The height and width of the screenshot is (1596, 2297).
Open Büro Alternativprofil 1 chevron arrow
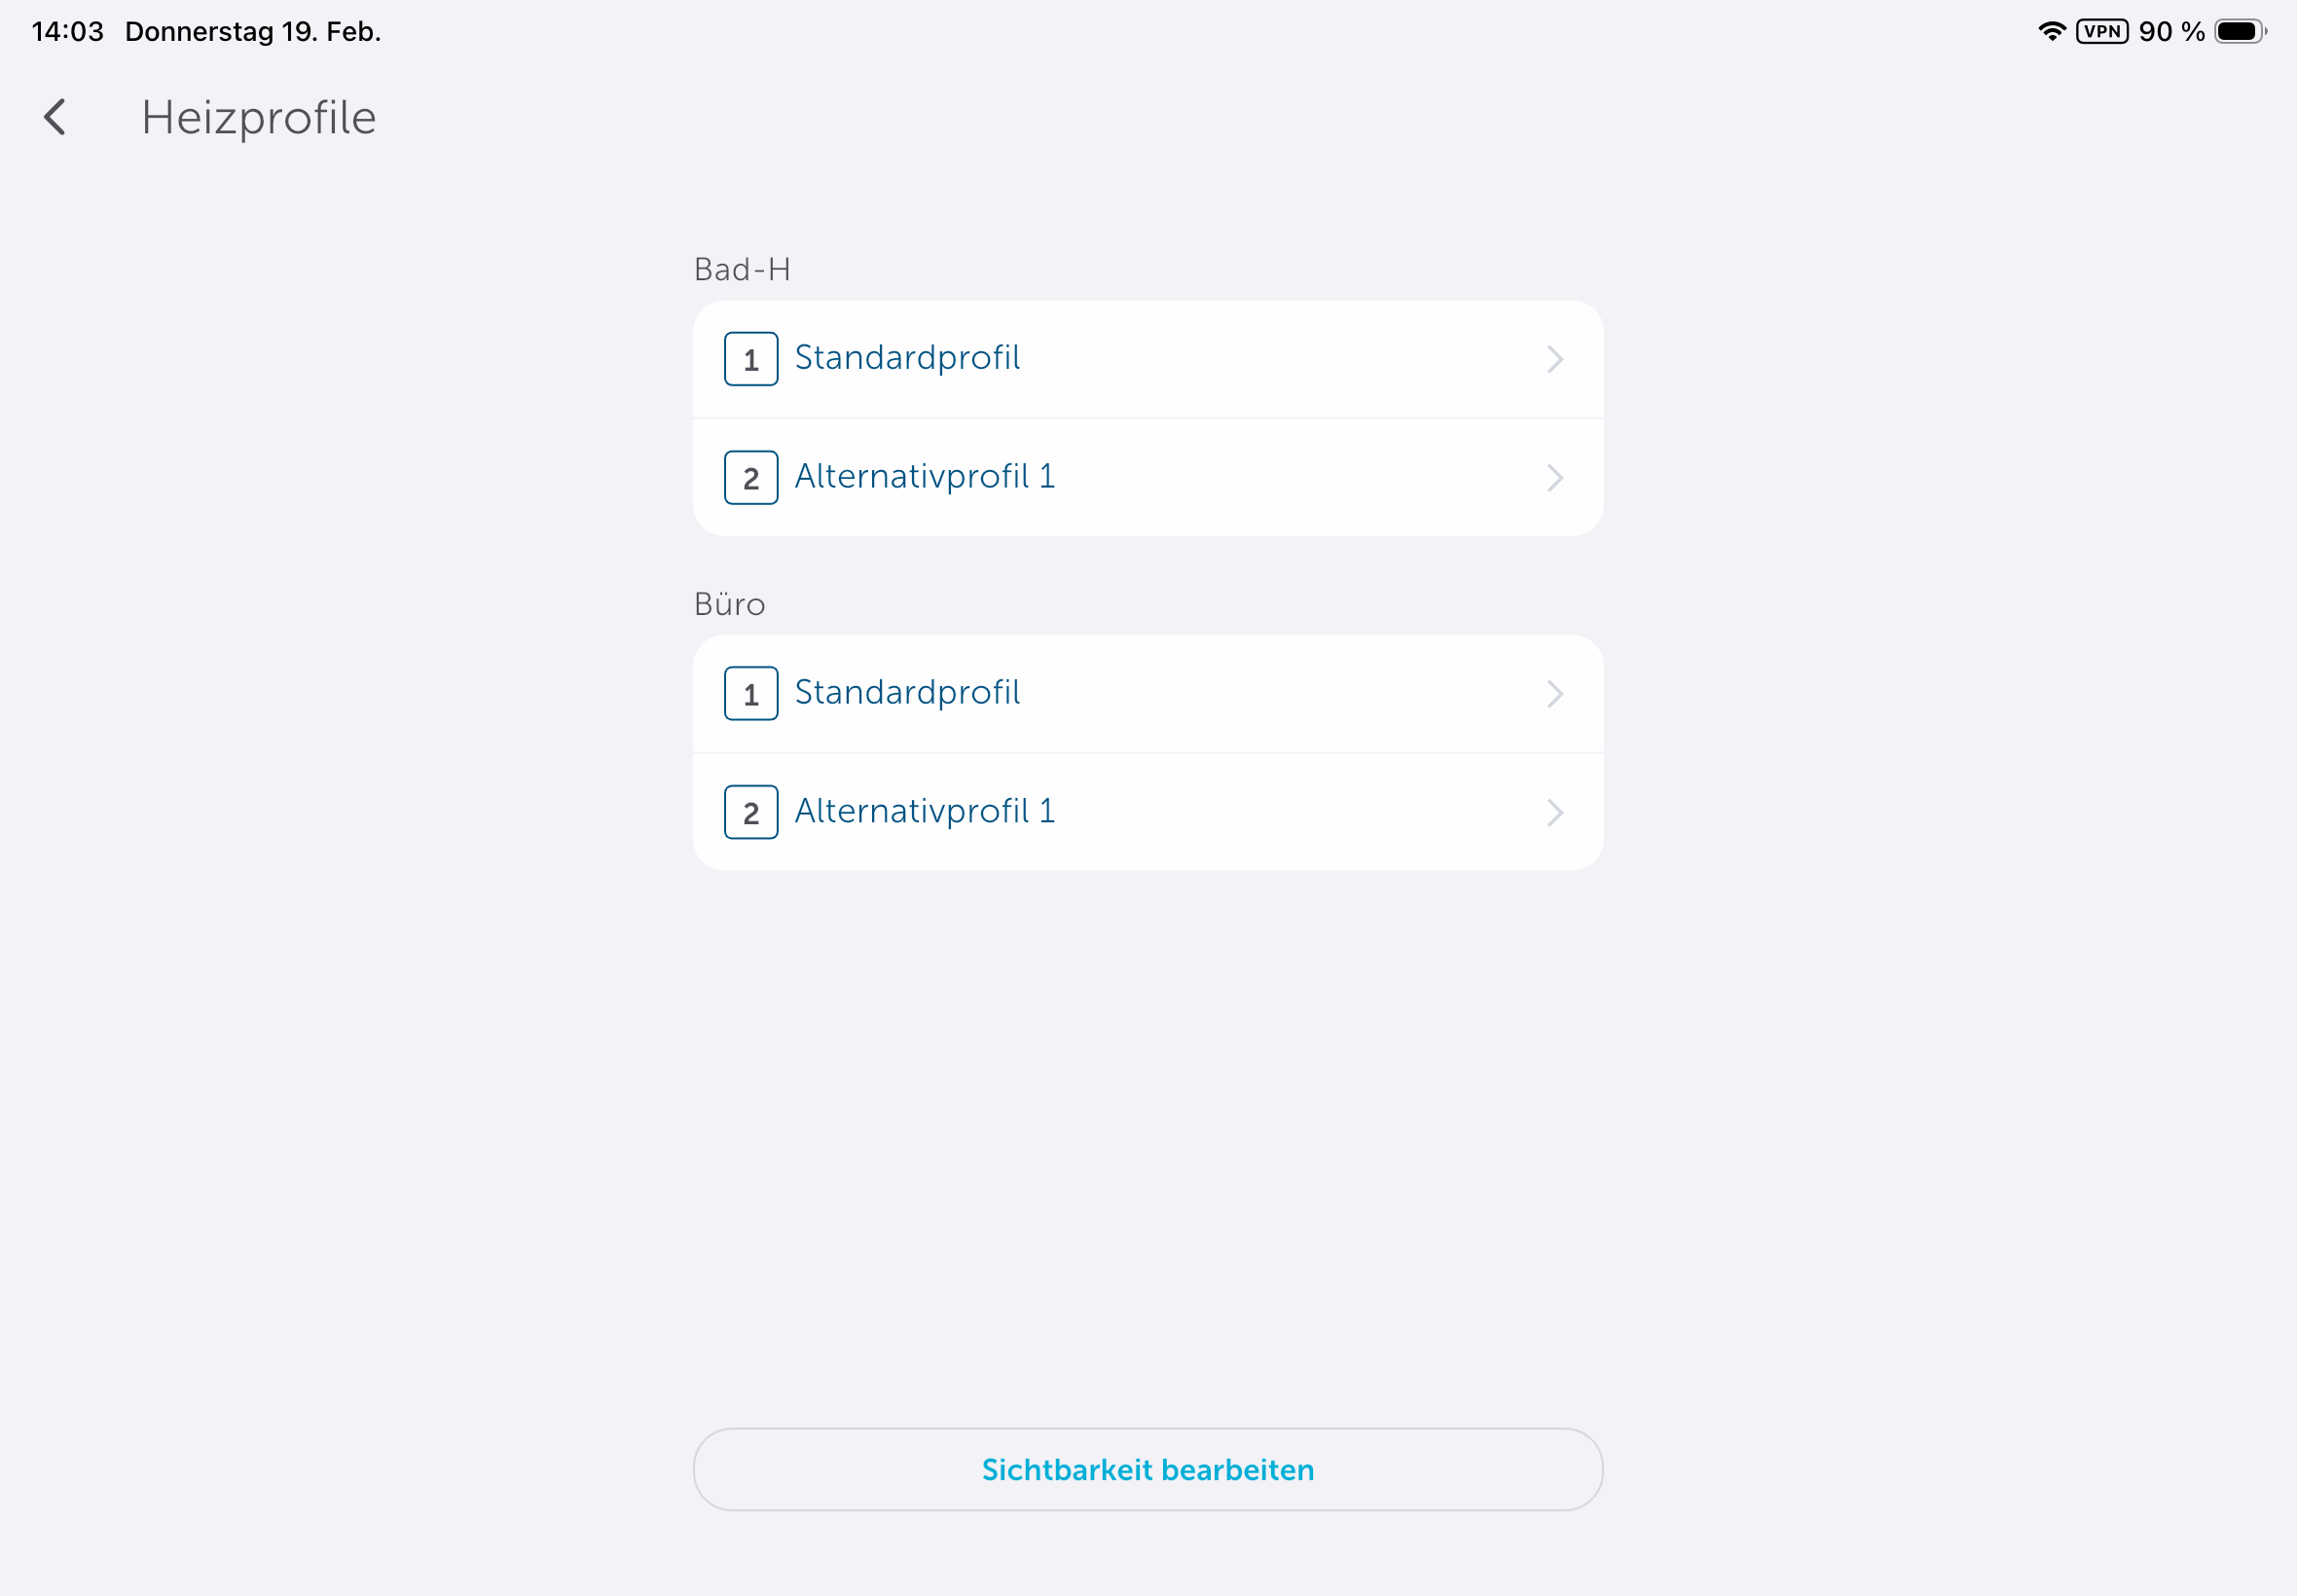pos(1554,812)
